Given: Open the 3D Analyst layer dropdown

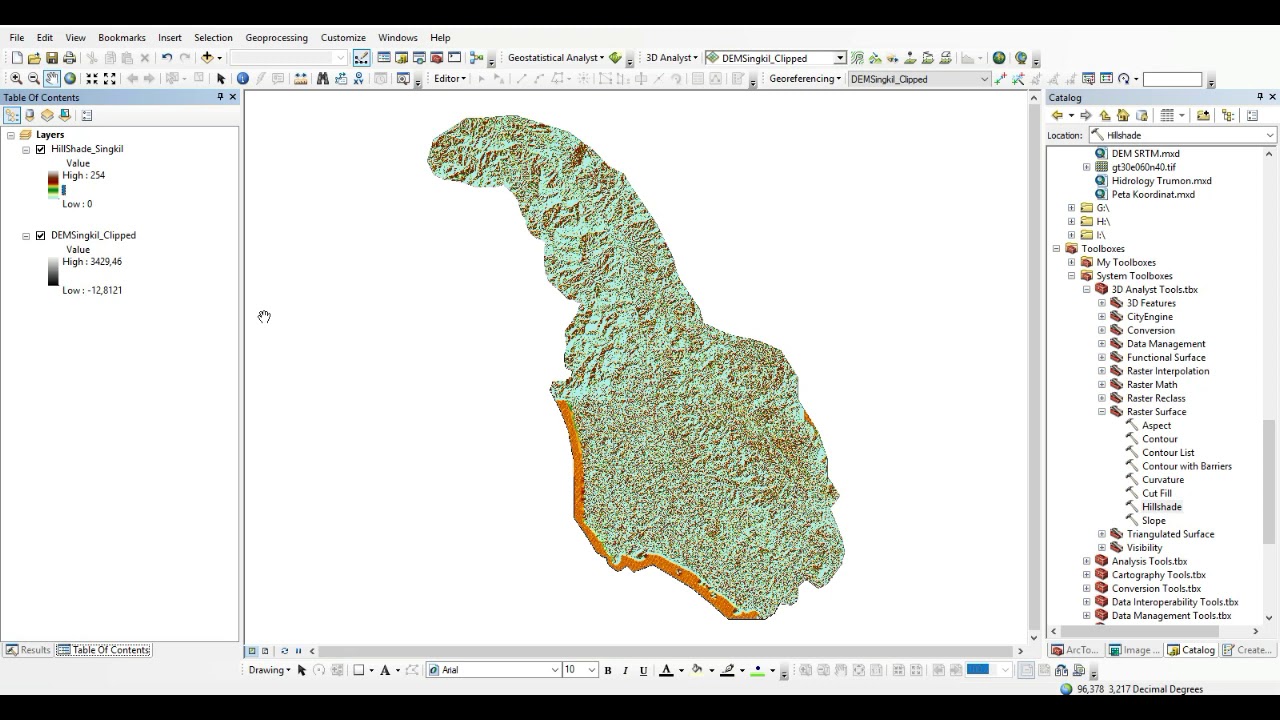Looking at the screenshot, I should coord(840,58).
